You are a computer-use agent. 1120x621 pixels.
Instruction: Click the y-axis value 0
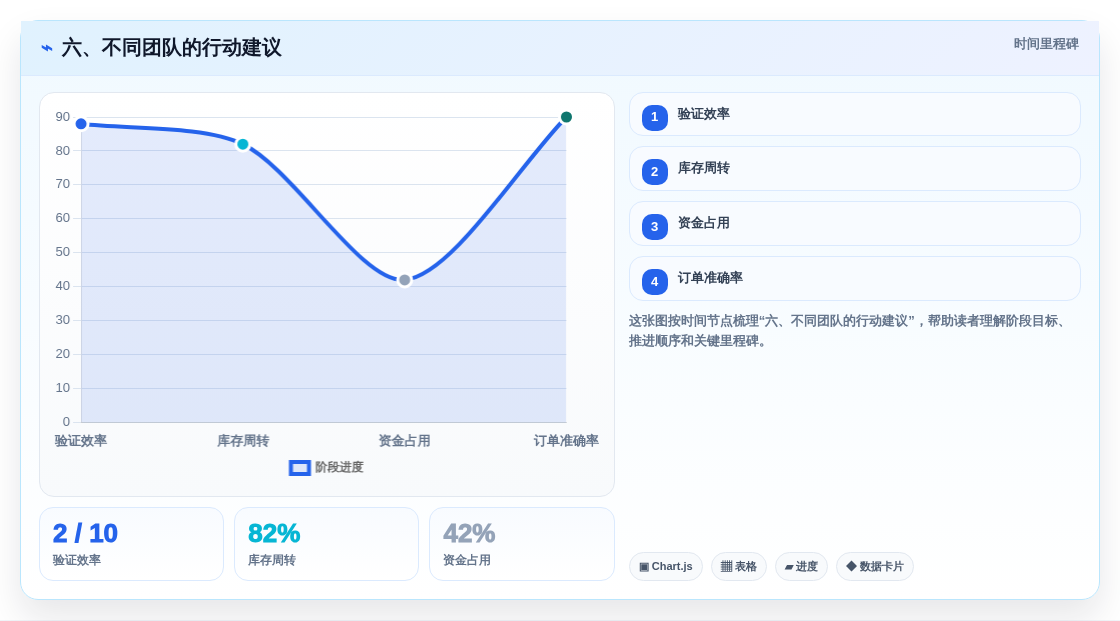tap(66, 422)
